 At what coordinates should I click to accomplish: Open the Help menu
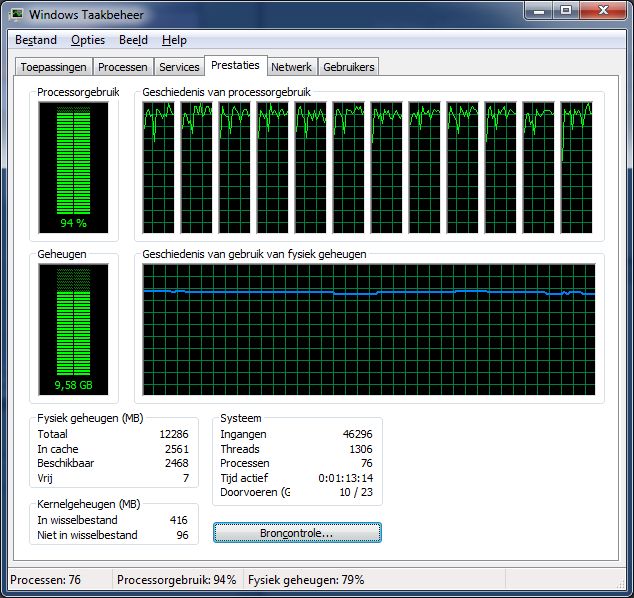tap(174, 40)
